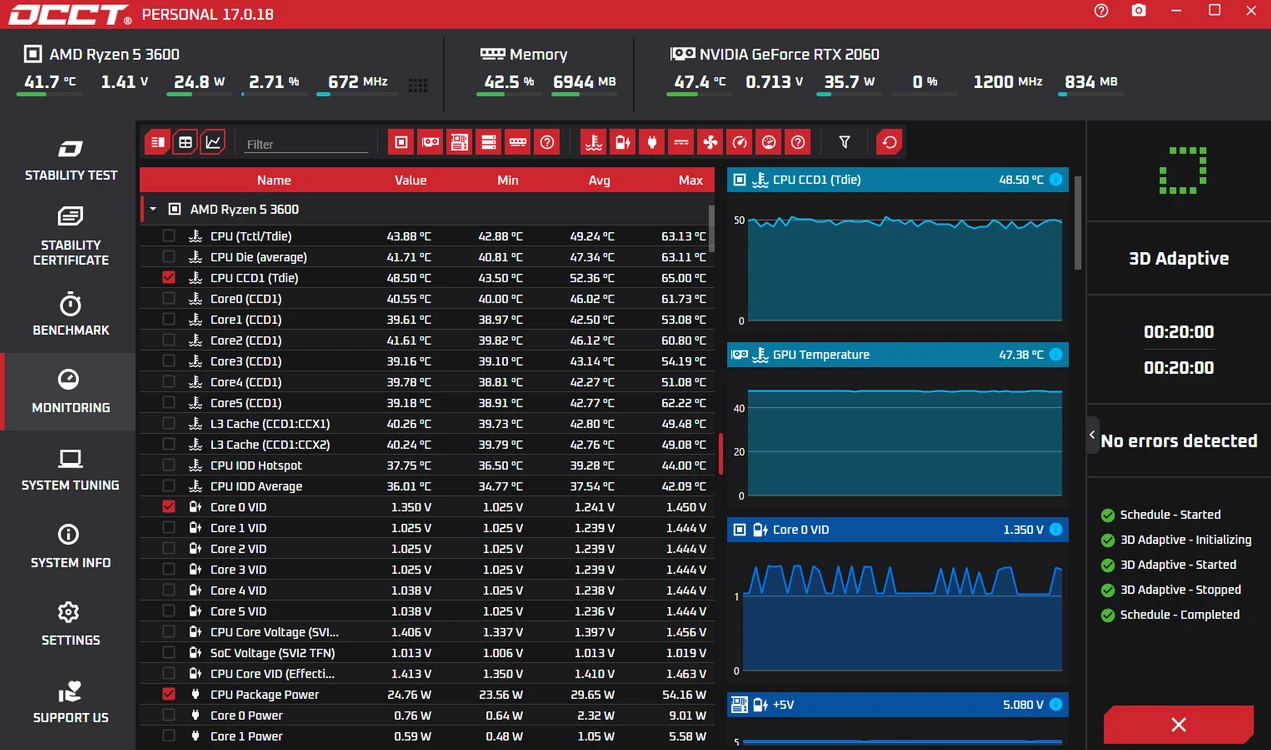
Task: Toggle the GPU hardware filter icon
Action: click(x=430, y=142)
